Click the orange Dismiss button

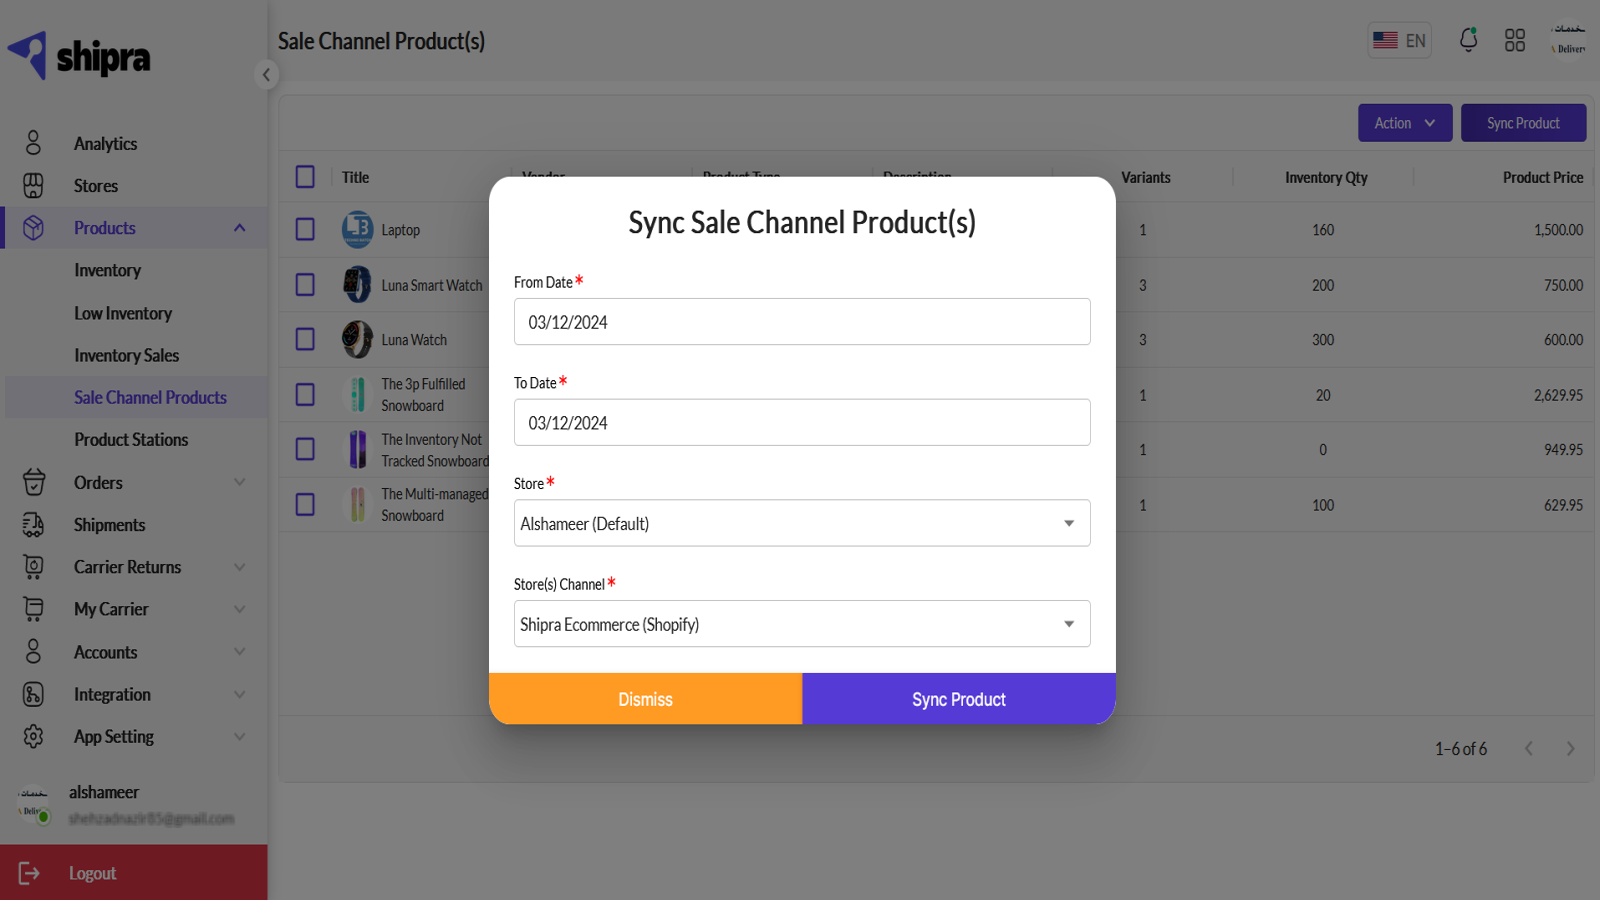tap(645, 699)
